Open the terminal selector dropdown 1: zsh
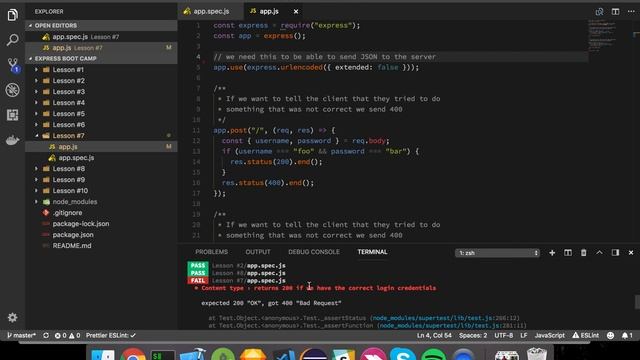The width and height of the screenshot is (640, 360). pyautogui.click(x=497, y=253)
